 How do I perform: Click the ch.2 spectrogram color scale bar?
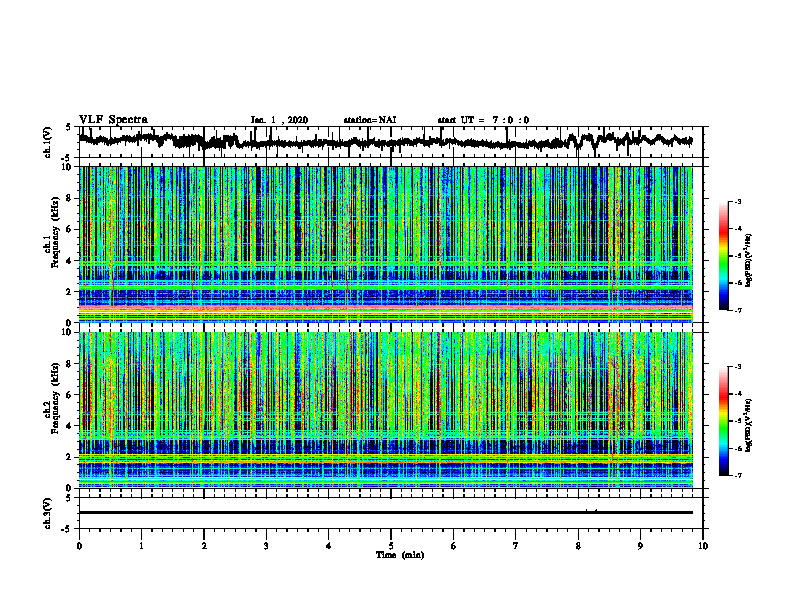coord(724,421)
